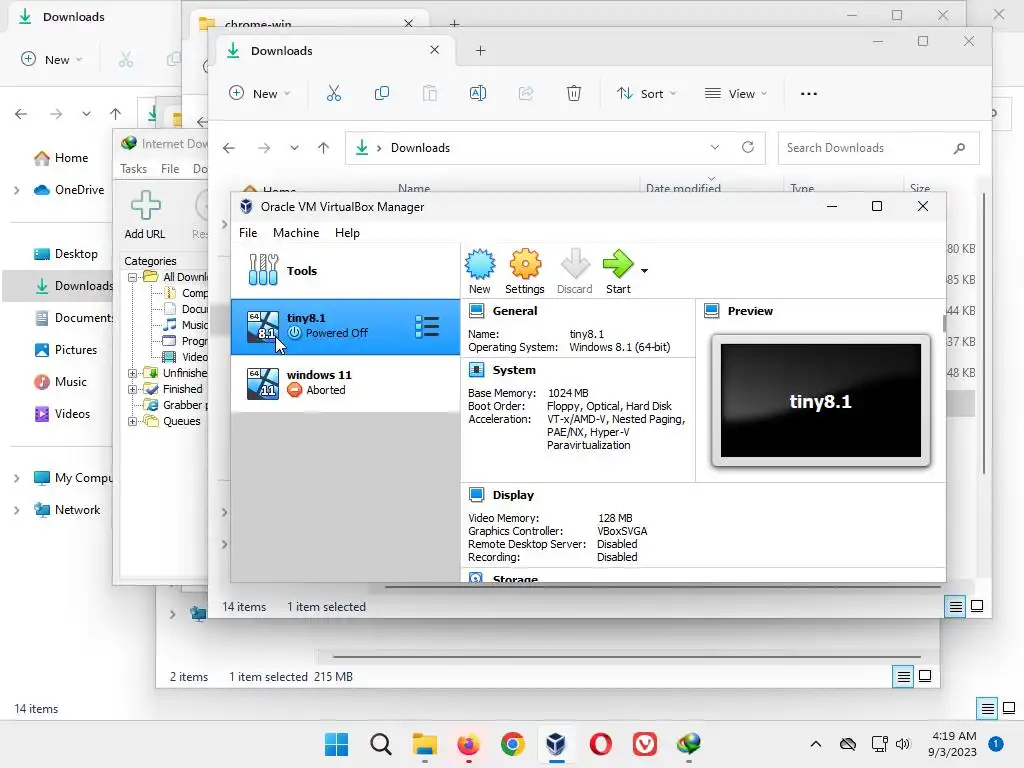Image resolution: width=1024 pixels, height=768 pixels.
Task: Close the Downloads tab in front window
Action: (x=434, y=50)
